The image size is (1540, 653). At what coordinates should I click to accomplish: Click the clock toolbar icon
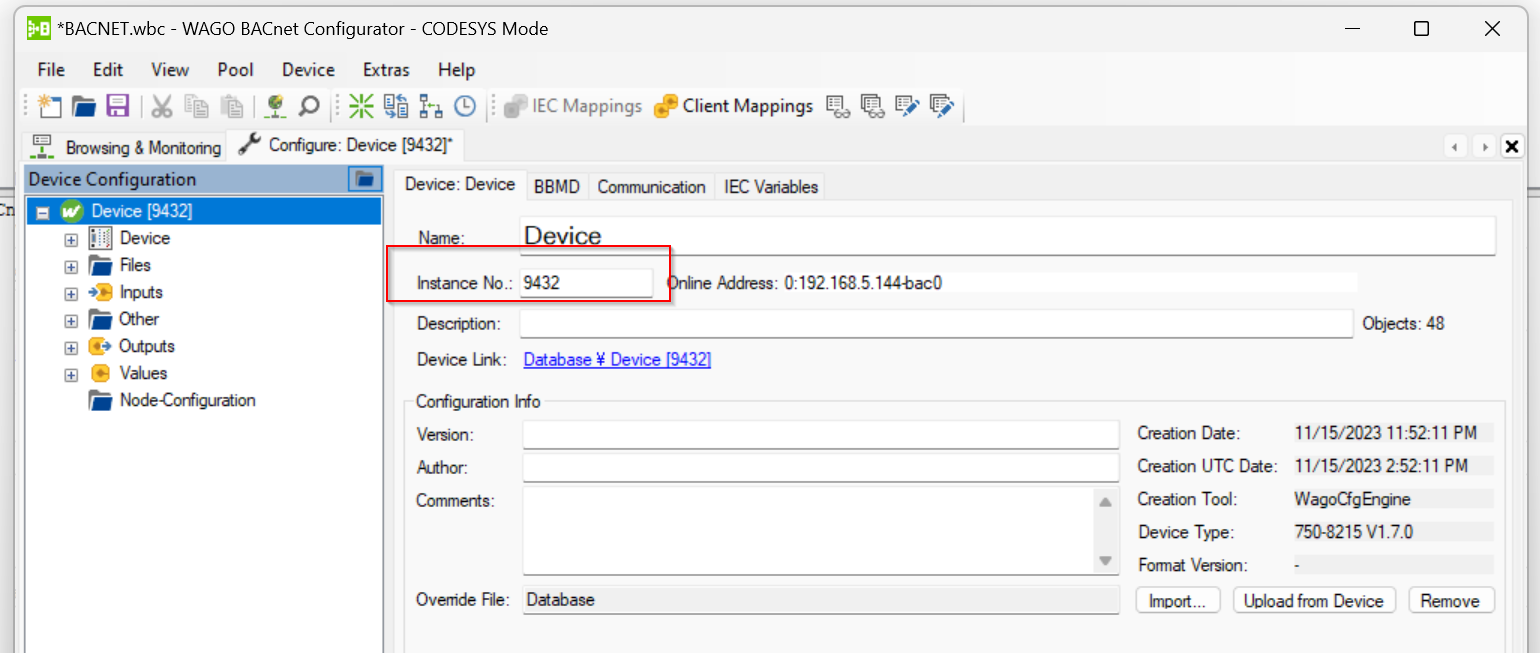point(465,105)
